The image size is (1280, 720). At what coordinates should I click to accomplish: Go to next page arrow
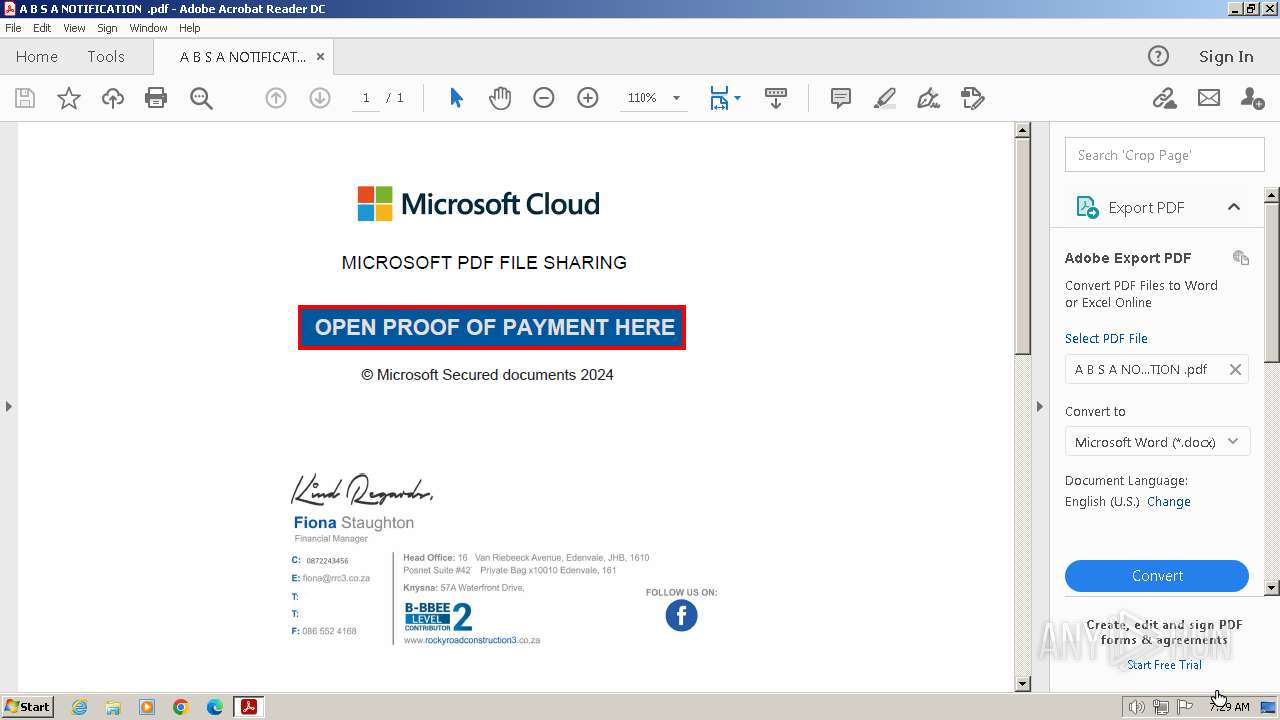point(320,98)
